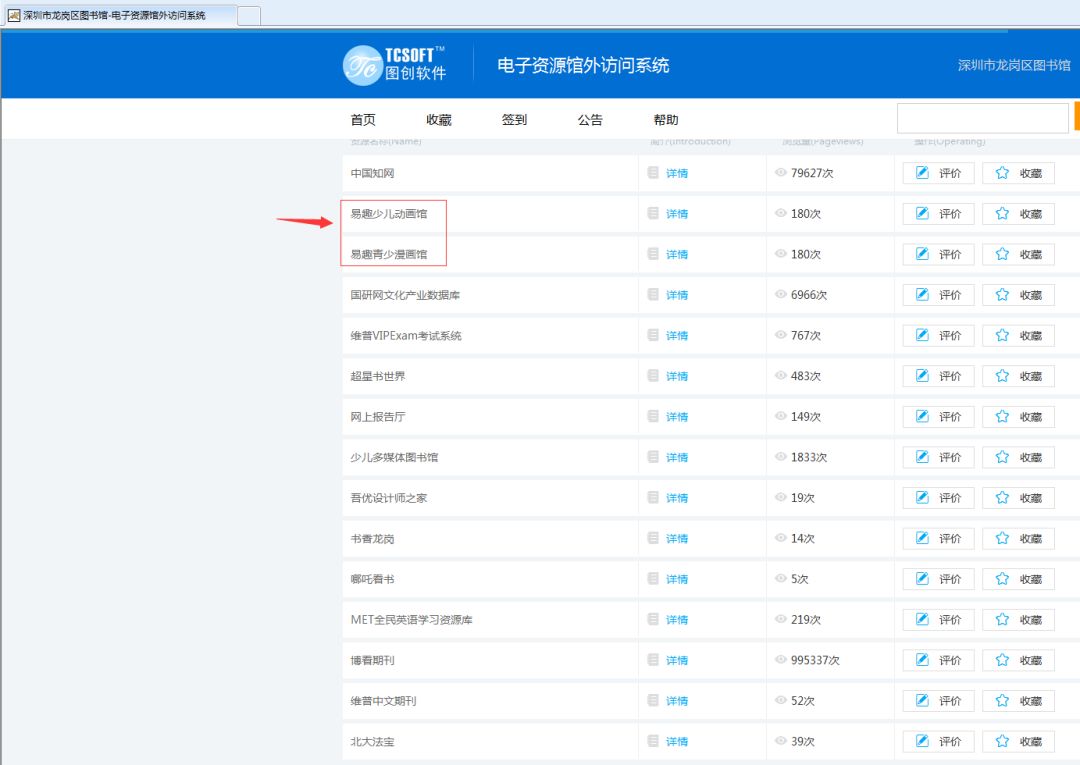Open 详情 for 易趣青少漫画馆
The height and width of the screenshot is (765, 1080).
tap(676, 255)
